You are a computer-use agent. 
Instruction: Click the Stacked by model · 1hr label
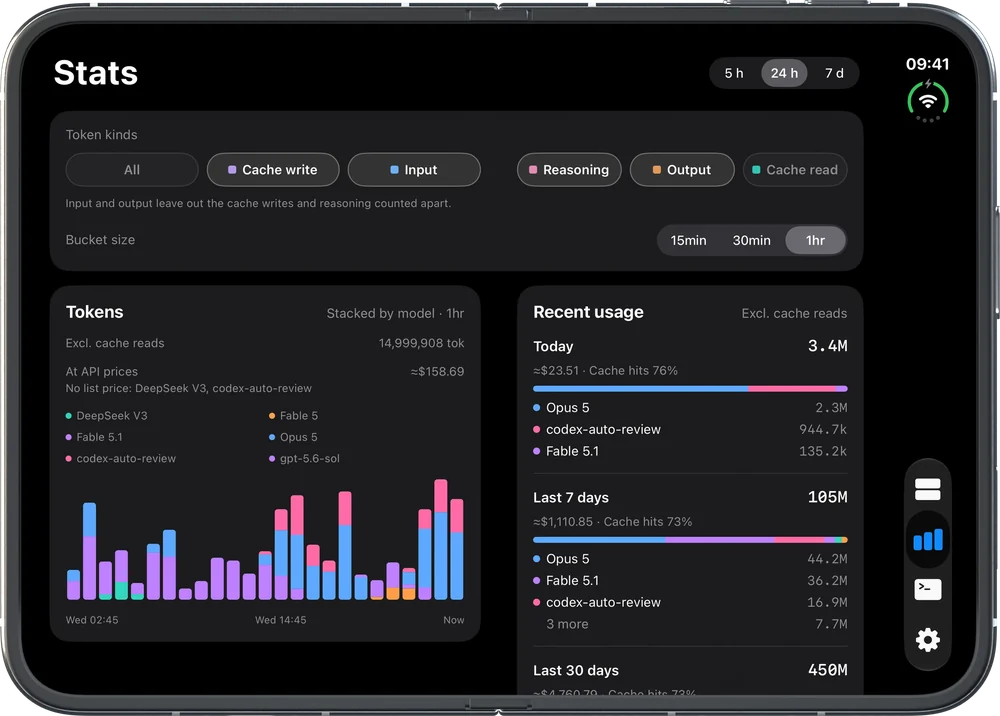point(395,313)
